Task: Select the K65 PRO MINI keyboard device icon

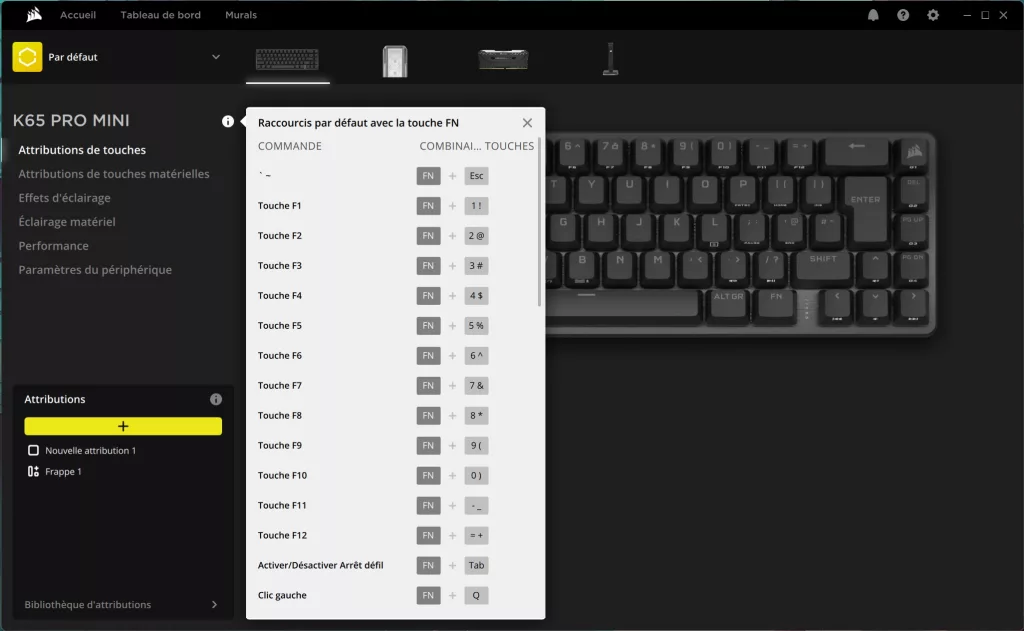Action: [286, 58]
